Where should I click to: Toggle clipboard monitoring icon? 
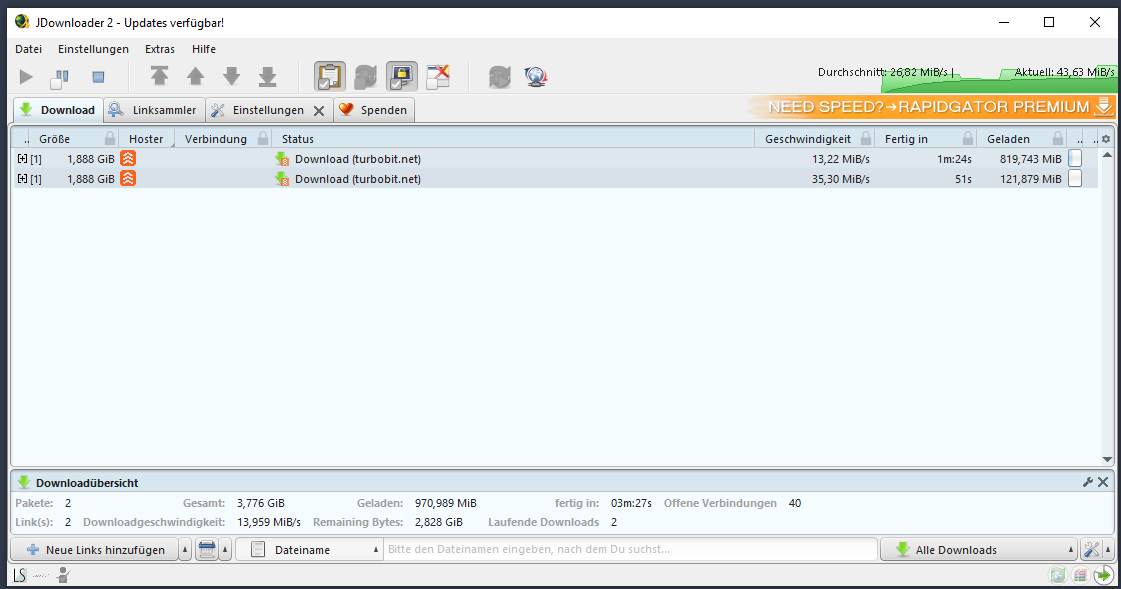tap(330, 76)
